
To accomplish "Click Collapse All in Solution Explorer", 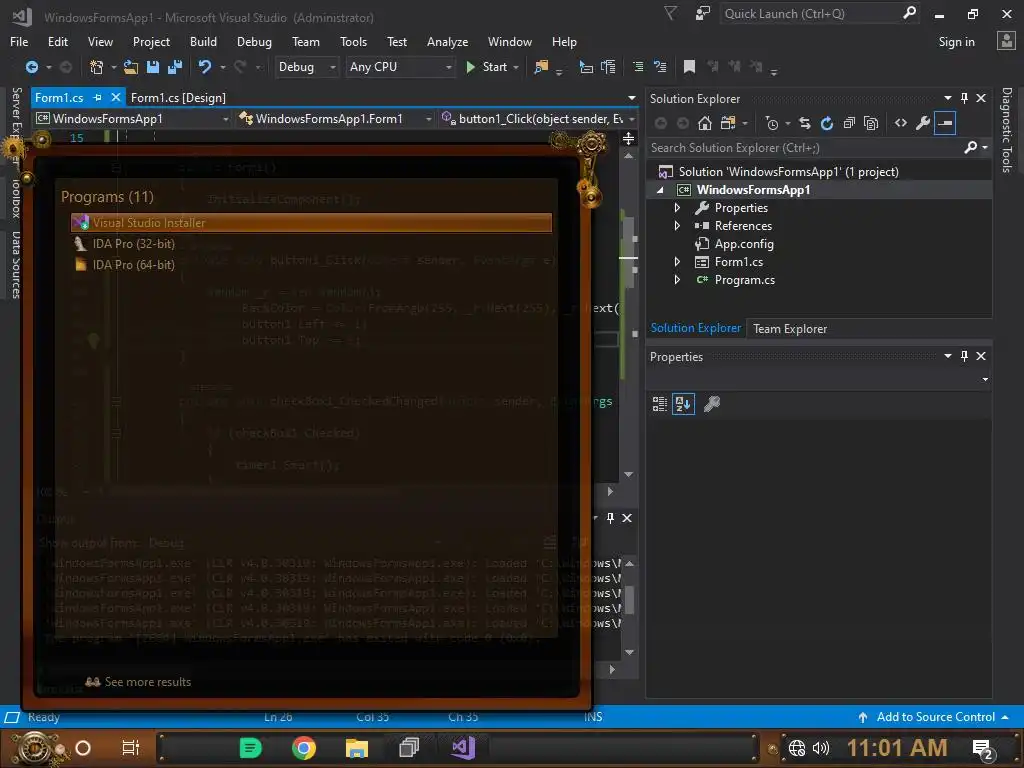I will coord(849,123).
